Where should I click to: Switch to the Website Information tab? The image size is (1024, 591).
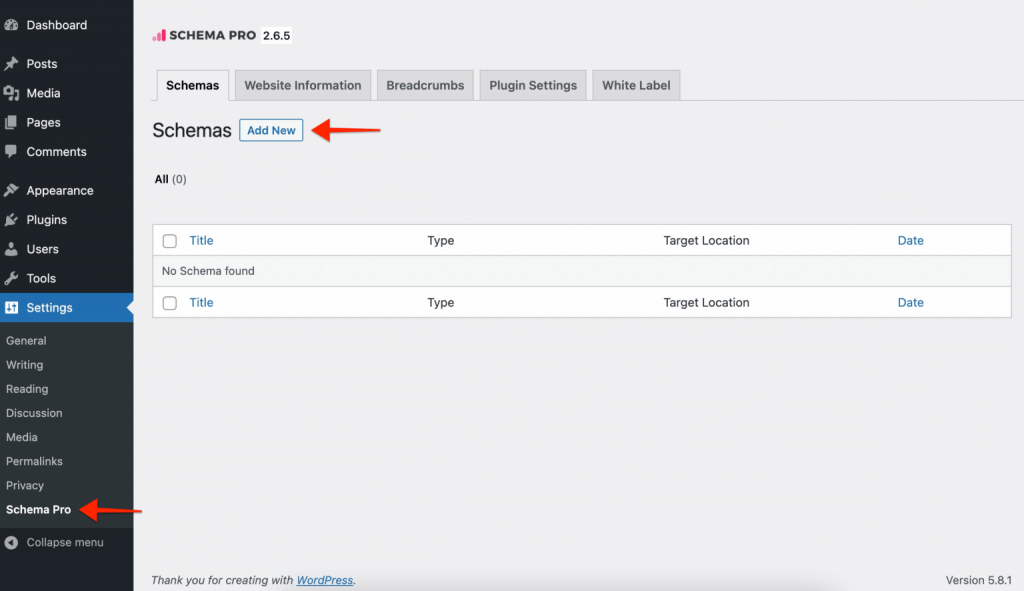(302, 85)
